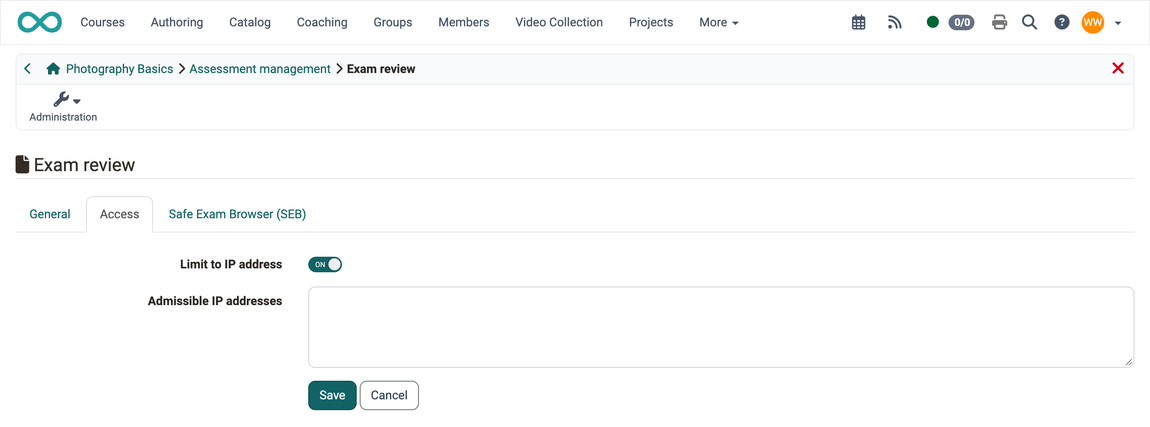Open the Assessment management breadcrumb link
Viewport: 1150px width, 427px height.
coord(260,69)
